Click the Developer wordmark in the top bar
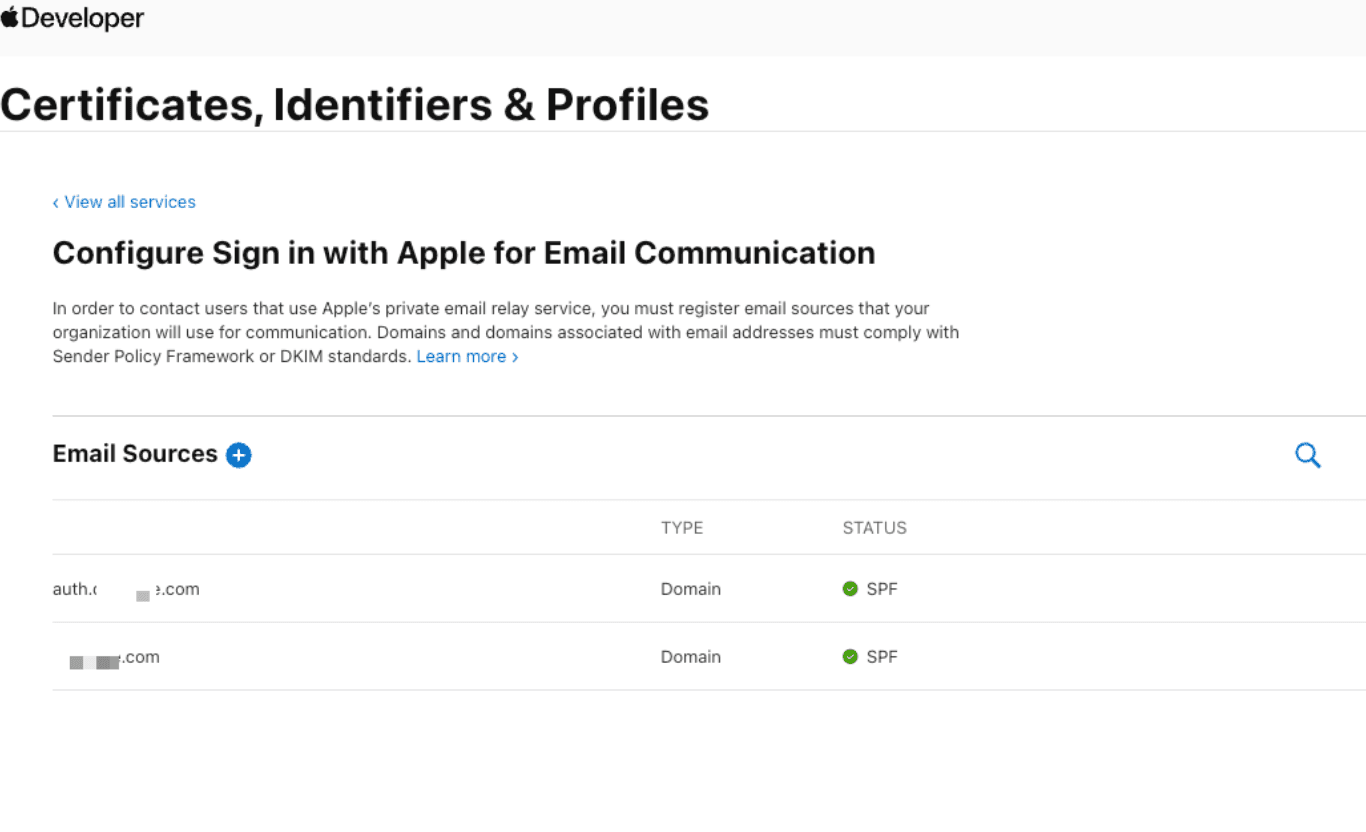The width and height of the screenshot is (1366, 832). [x=82, y=17]
